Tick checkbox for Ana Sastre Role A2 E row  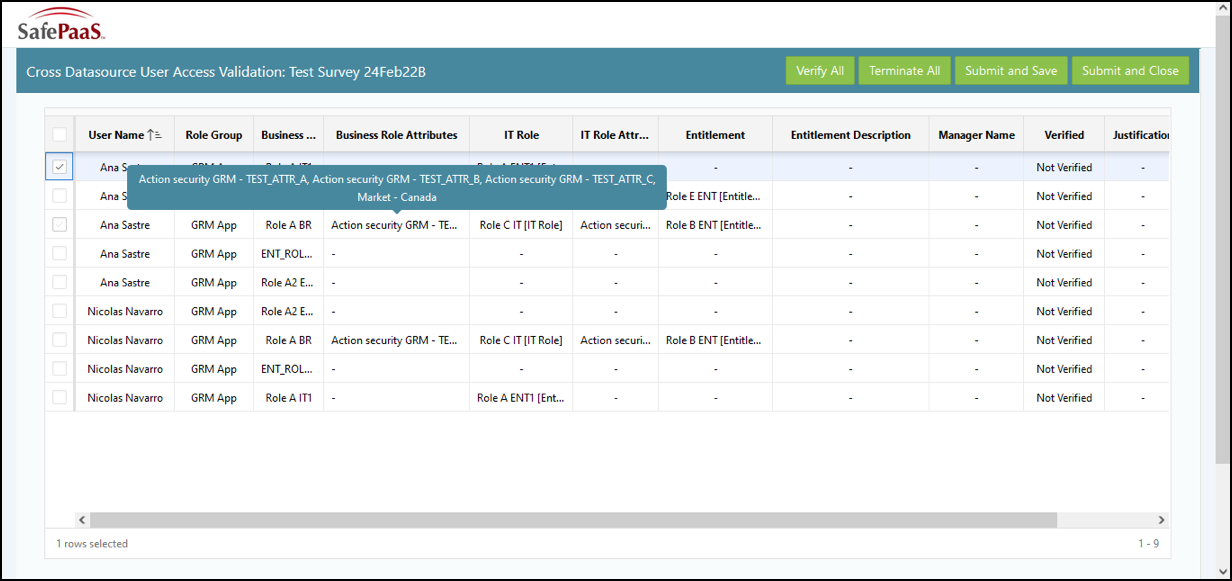(60, 283)
